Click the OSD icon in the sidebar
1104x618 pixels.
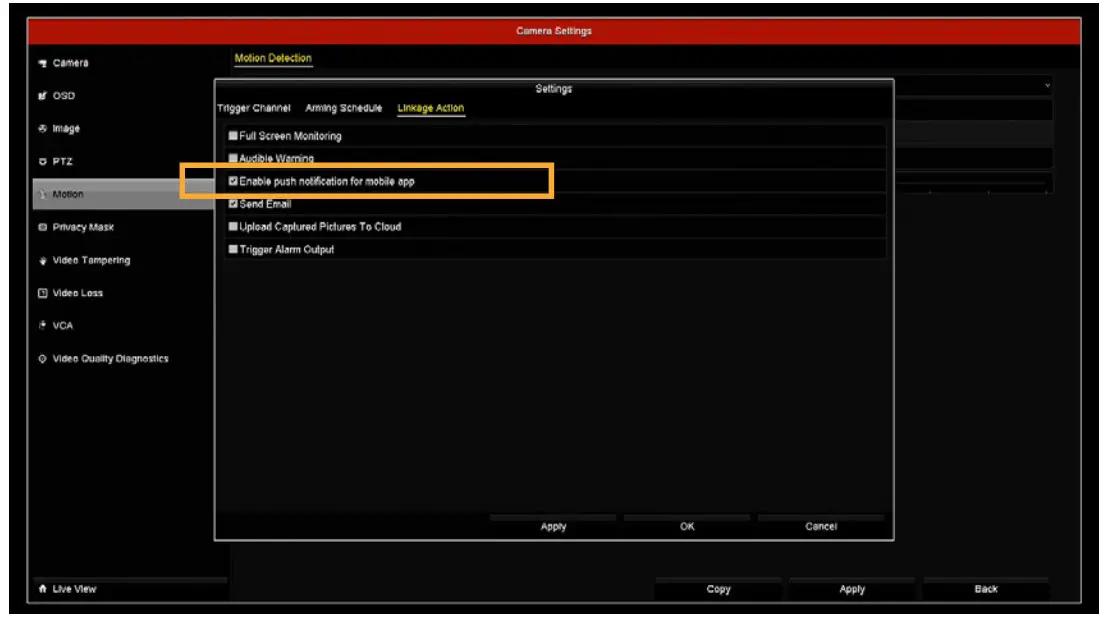click(42, 96)
